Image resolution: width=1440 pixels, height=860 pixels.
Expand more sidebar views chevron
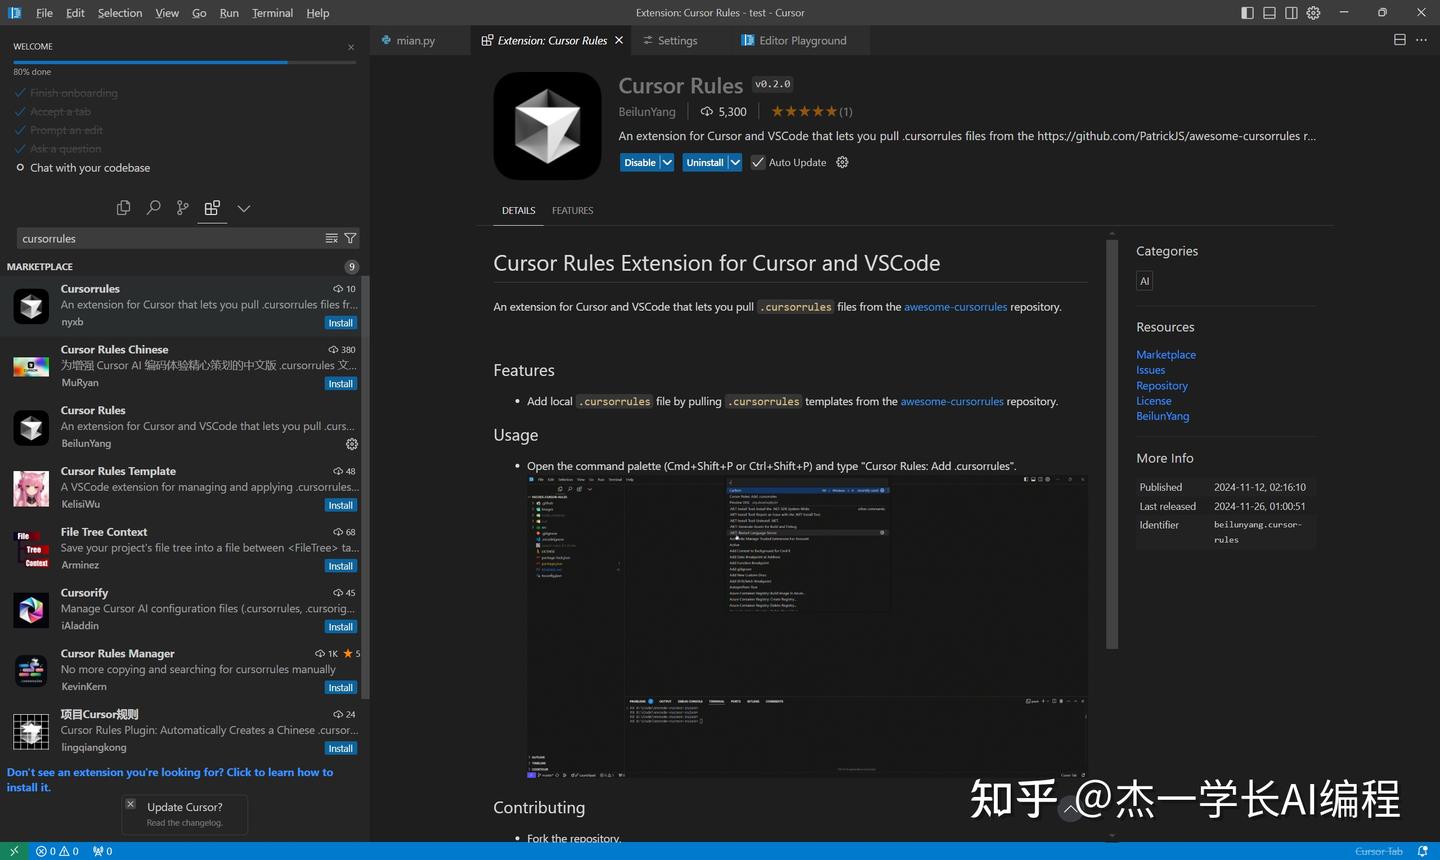pyautogui.click(x=244, y=208)
